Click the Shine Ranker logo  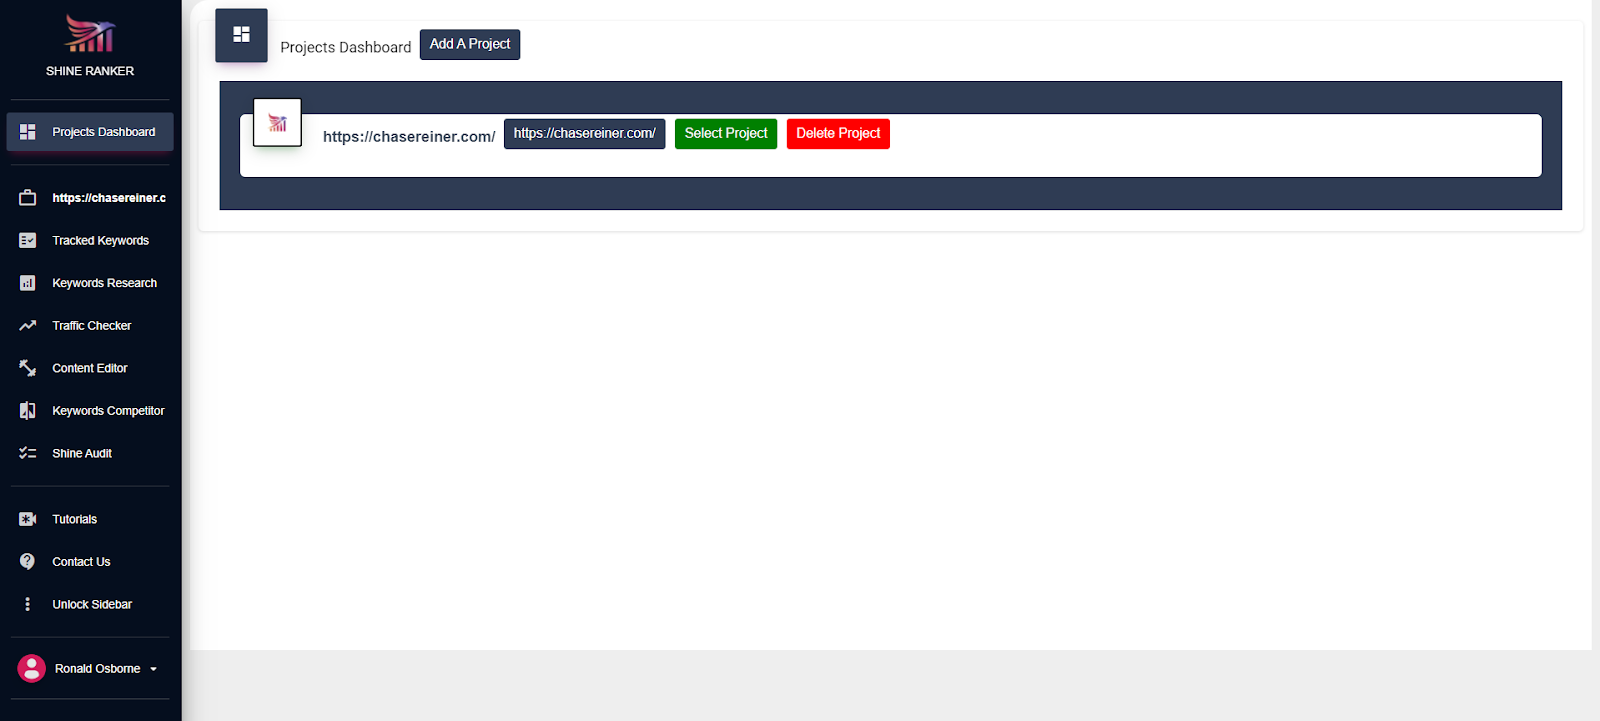[x=90, y=34]
